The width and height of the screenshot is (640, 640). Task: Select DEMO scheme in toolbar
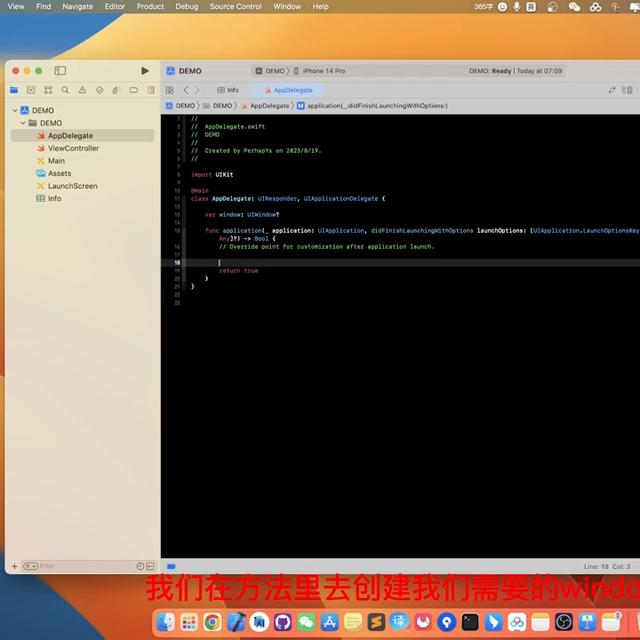point(270,71)
